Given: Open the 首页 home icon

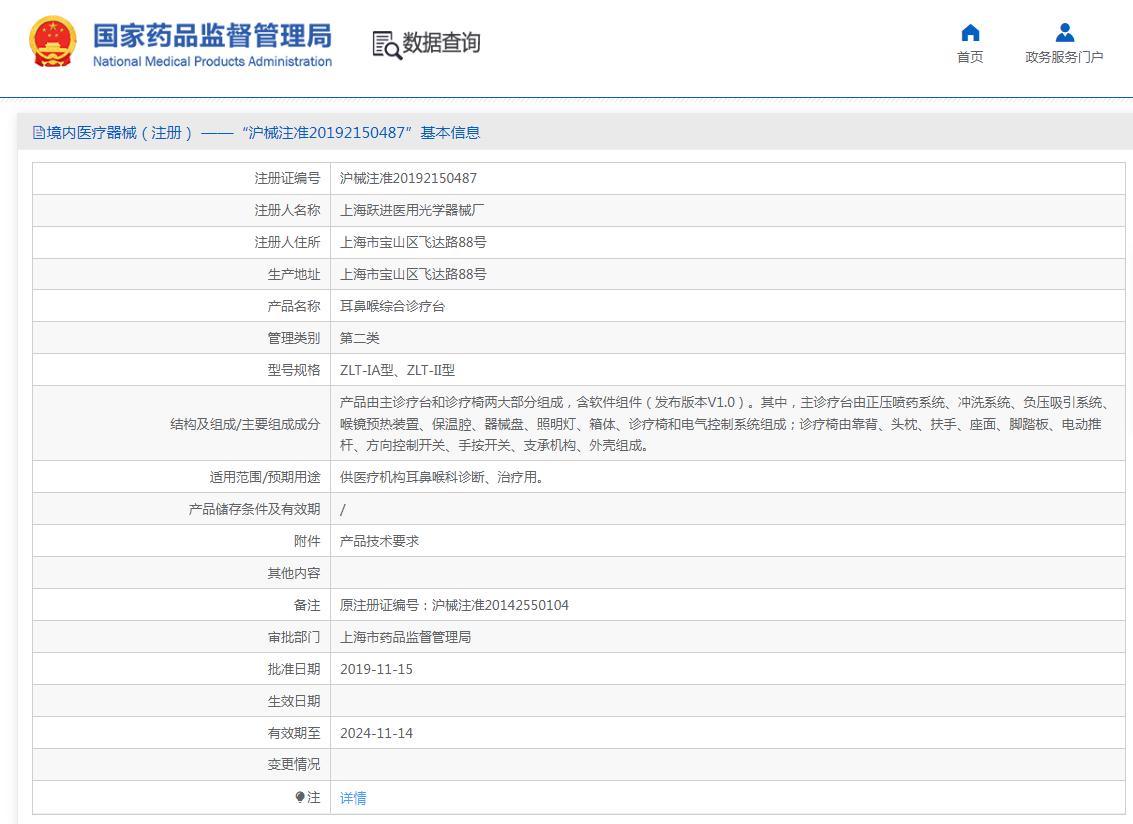Looking at the screenshot, I should (970, 33).
